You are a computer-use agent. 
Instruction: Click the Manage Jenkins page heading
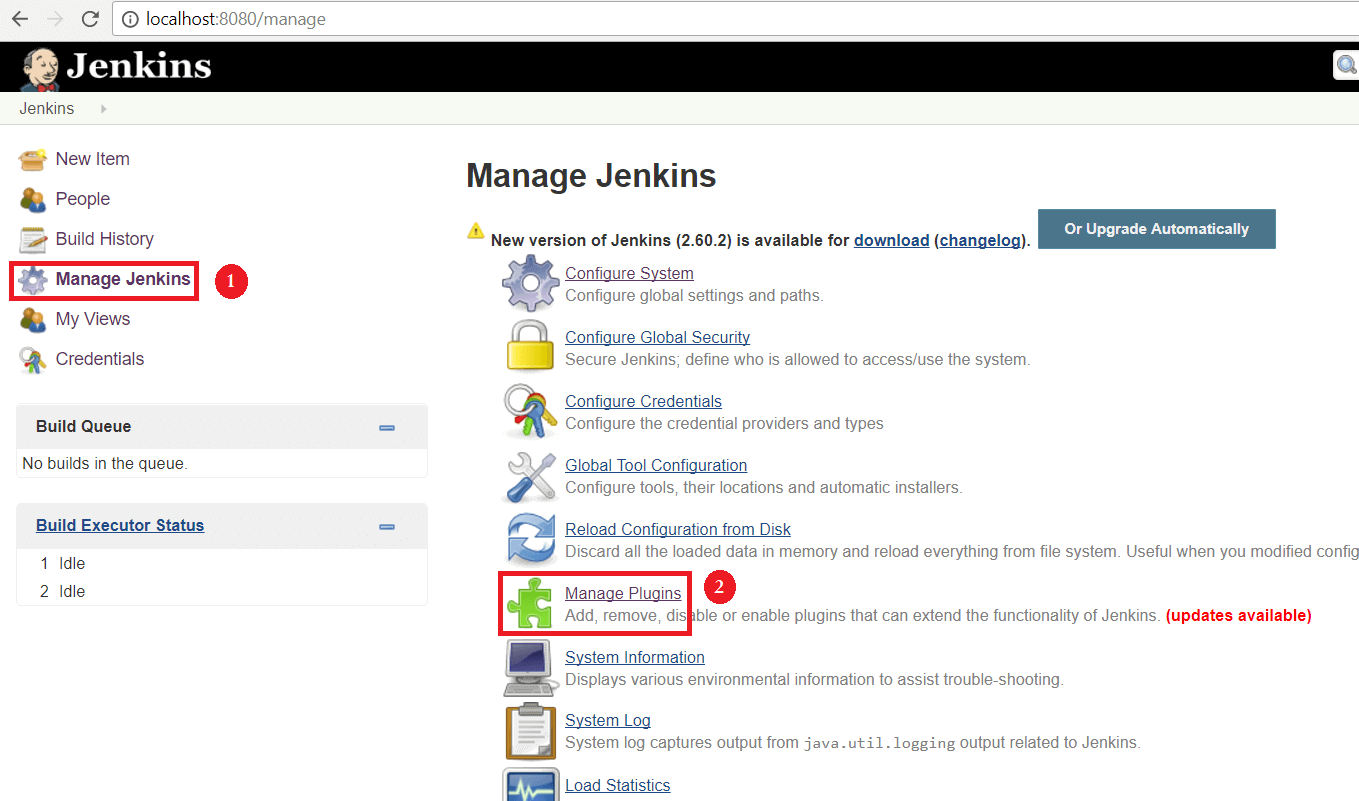pyautogui.click(x=591, y=176)
